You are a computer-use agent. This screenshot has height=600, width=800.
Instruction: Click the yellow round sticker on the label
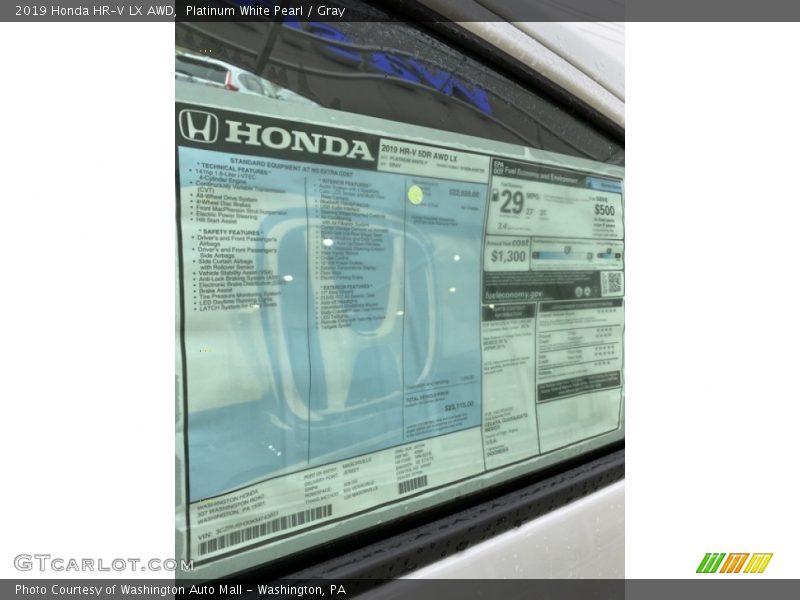(416, 195)
